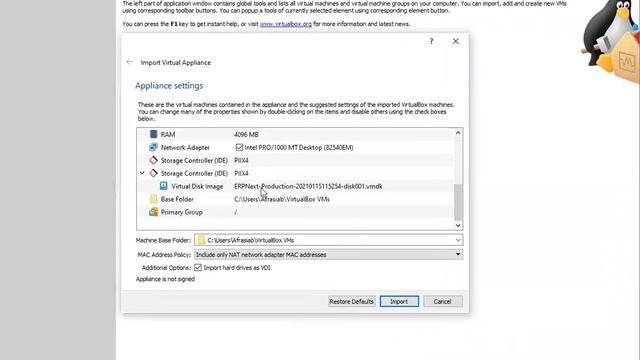
Task: Click the Restore Defaults button
Action: (x=351, y=302)
